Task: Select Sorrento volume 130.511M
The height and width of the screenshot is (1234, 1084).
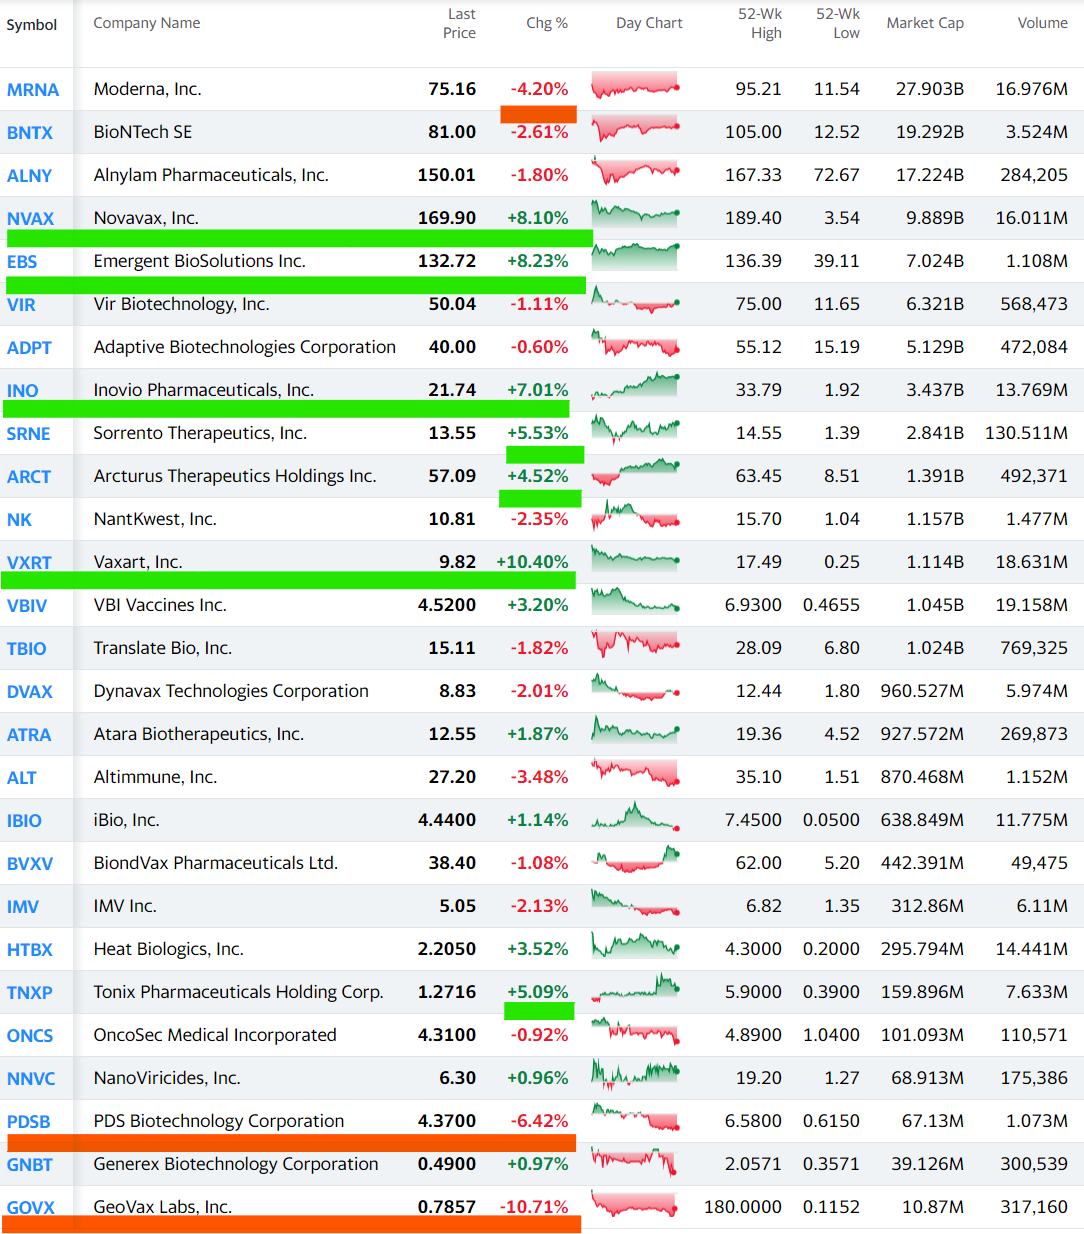Action: point(1026,433)
